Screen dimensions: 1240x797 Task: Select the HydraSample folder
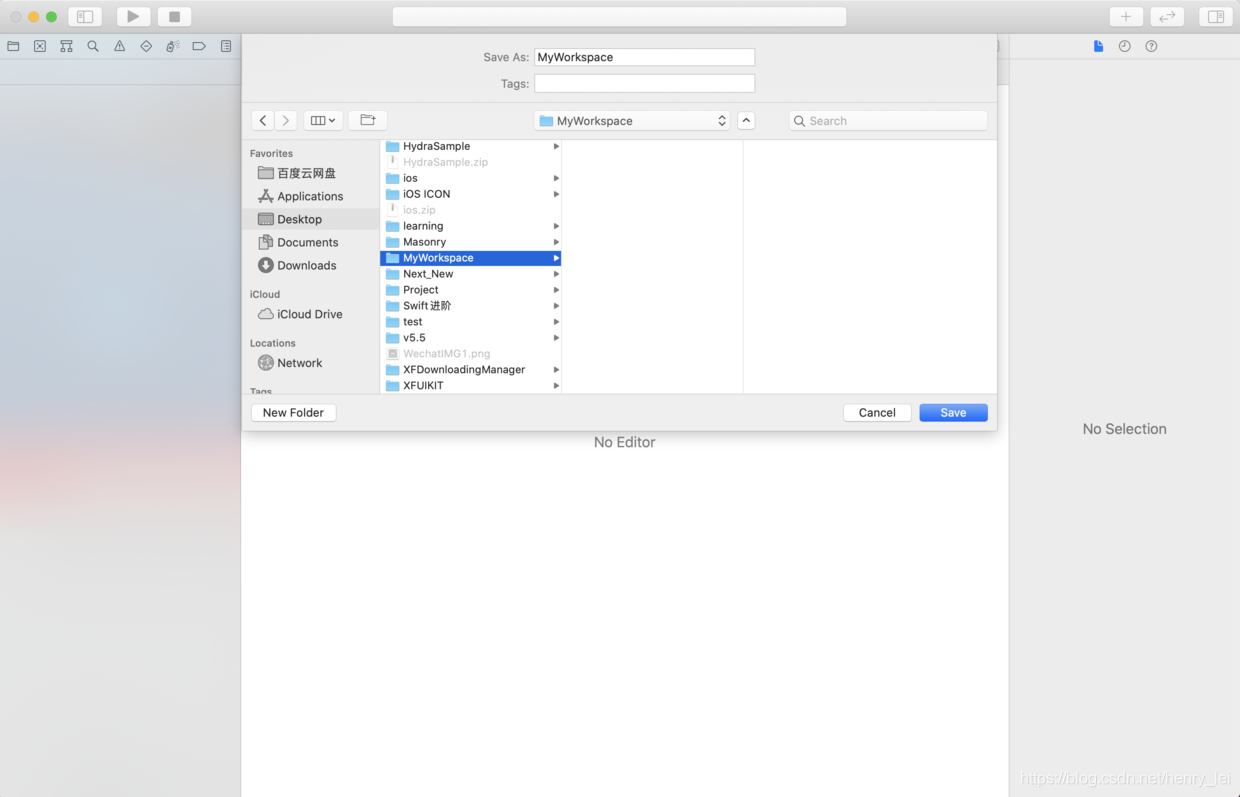click(471, 146)
